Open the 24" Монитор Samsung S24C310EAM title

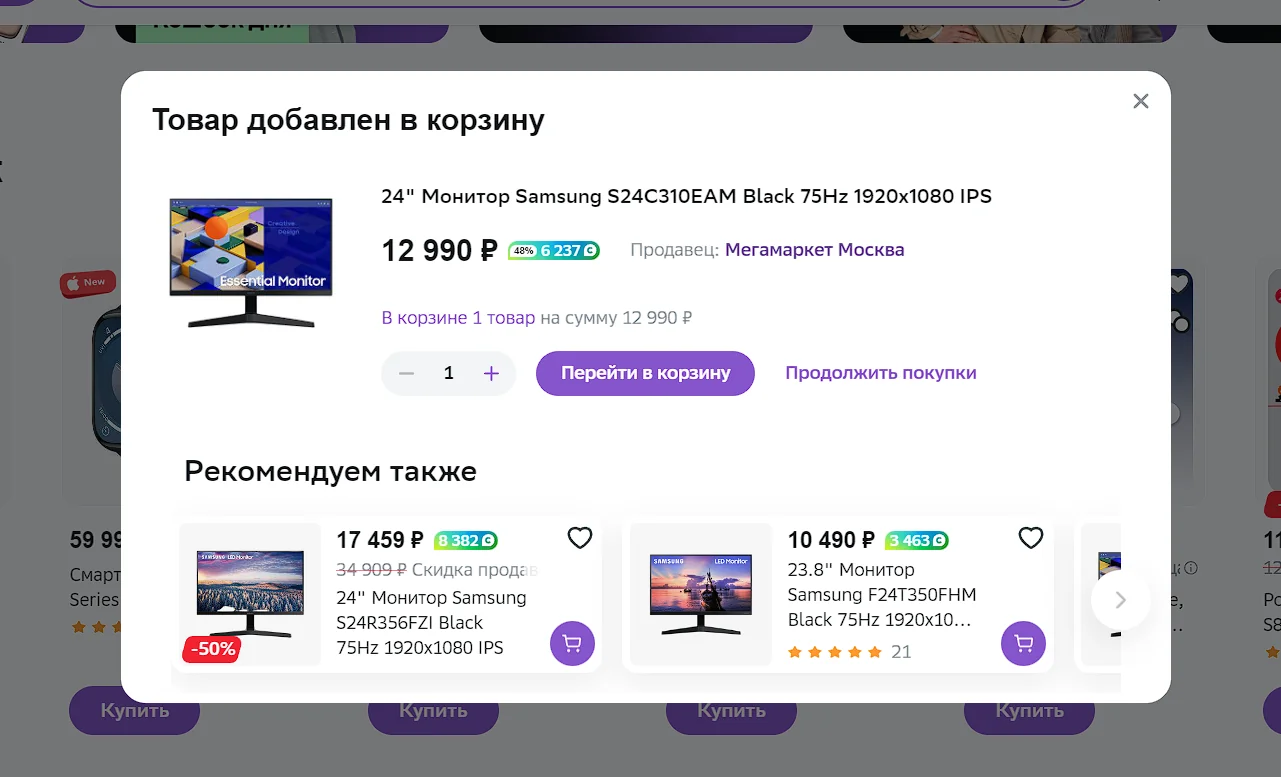coord(686,196)
